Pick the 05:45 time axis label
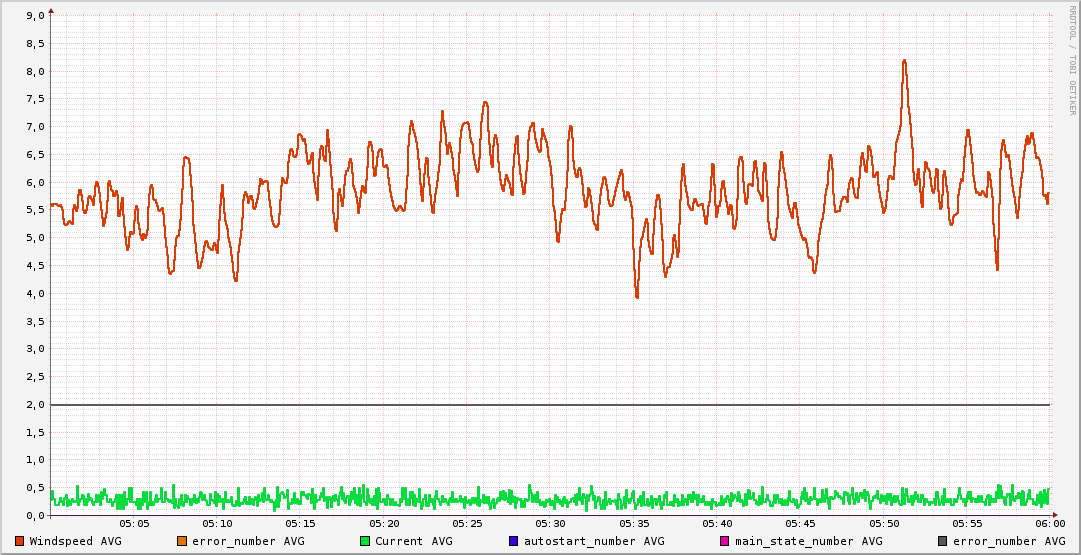This screenshot has width=1081, height=555. 800,524
